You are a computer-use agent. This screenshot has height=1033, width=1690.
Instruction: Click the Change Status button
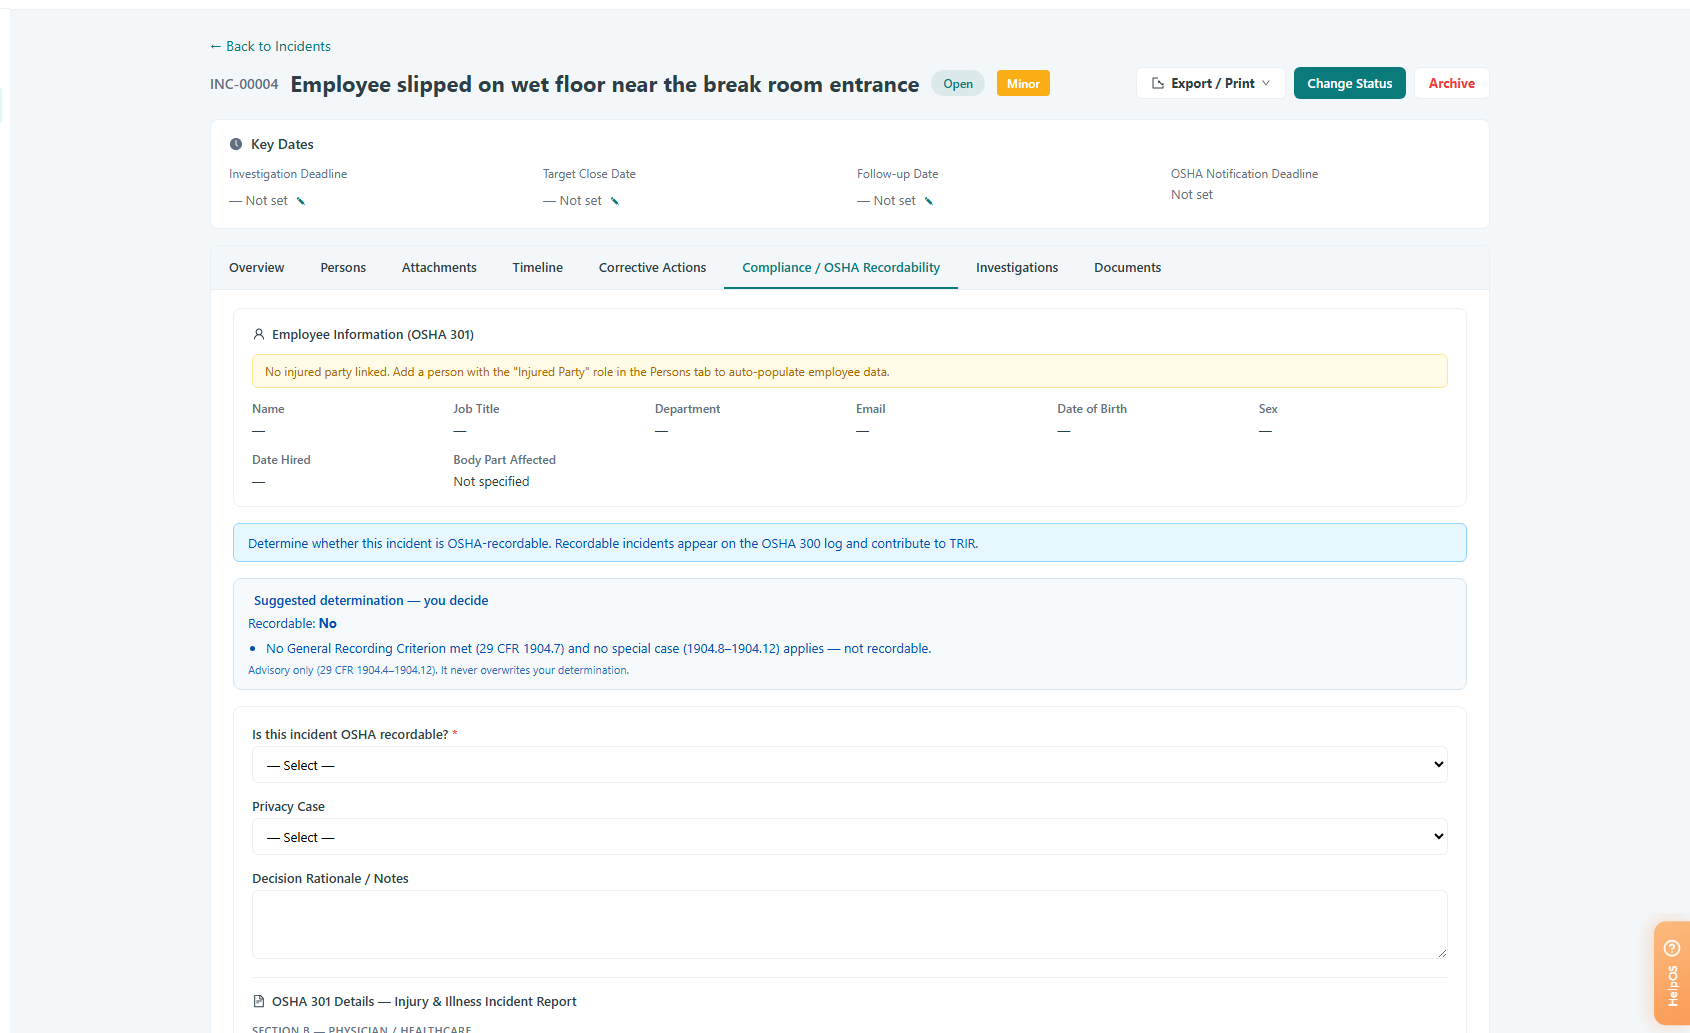click(x=1349, y=83)
